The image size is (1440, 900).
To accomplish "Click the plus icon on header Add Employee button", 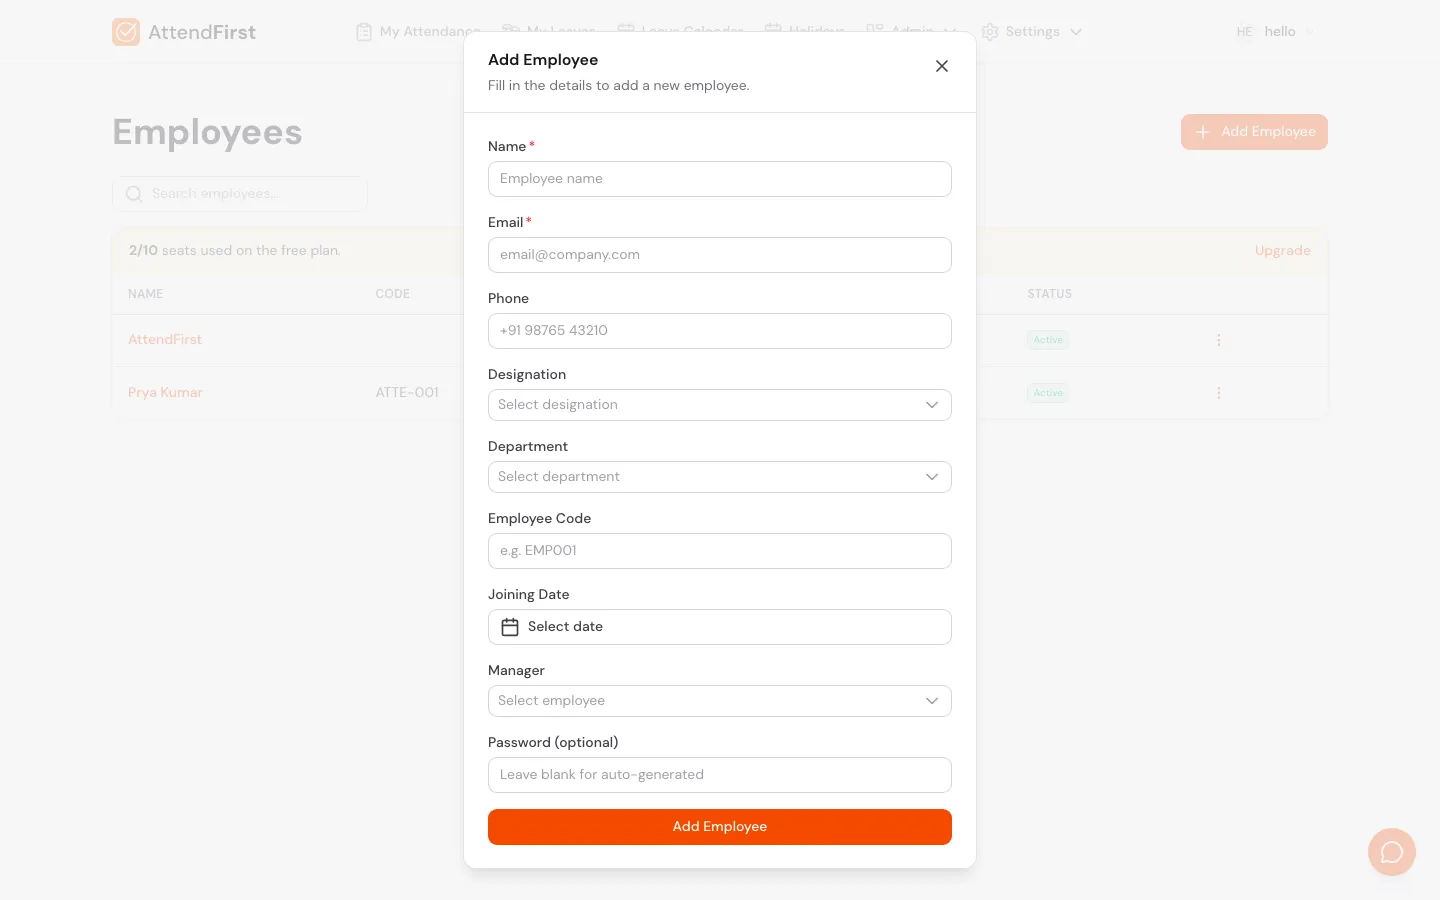I will coord(1202,131).
